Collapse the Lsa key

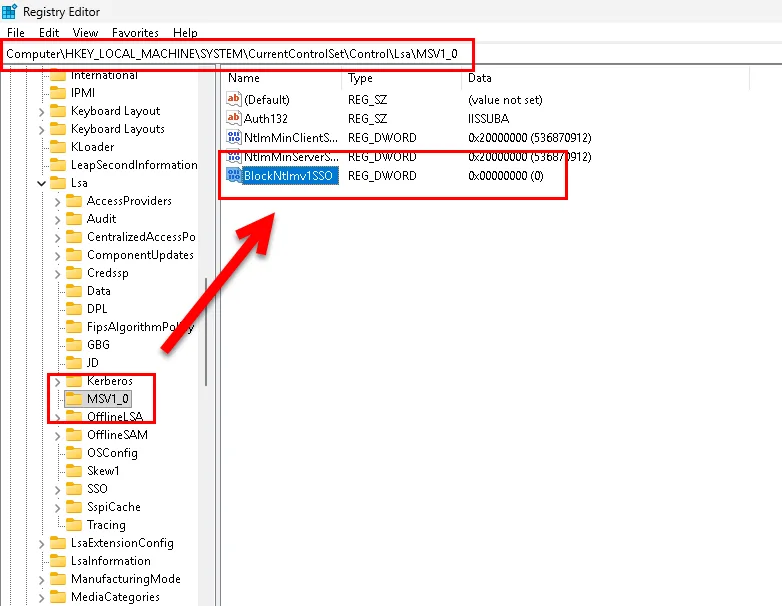(42, 184)
